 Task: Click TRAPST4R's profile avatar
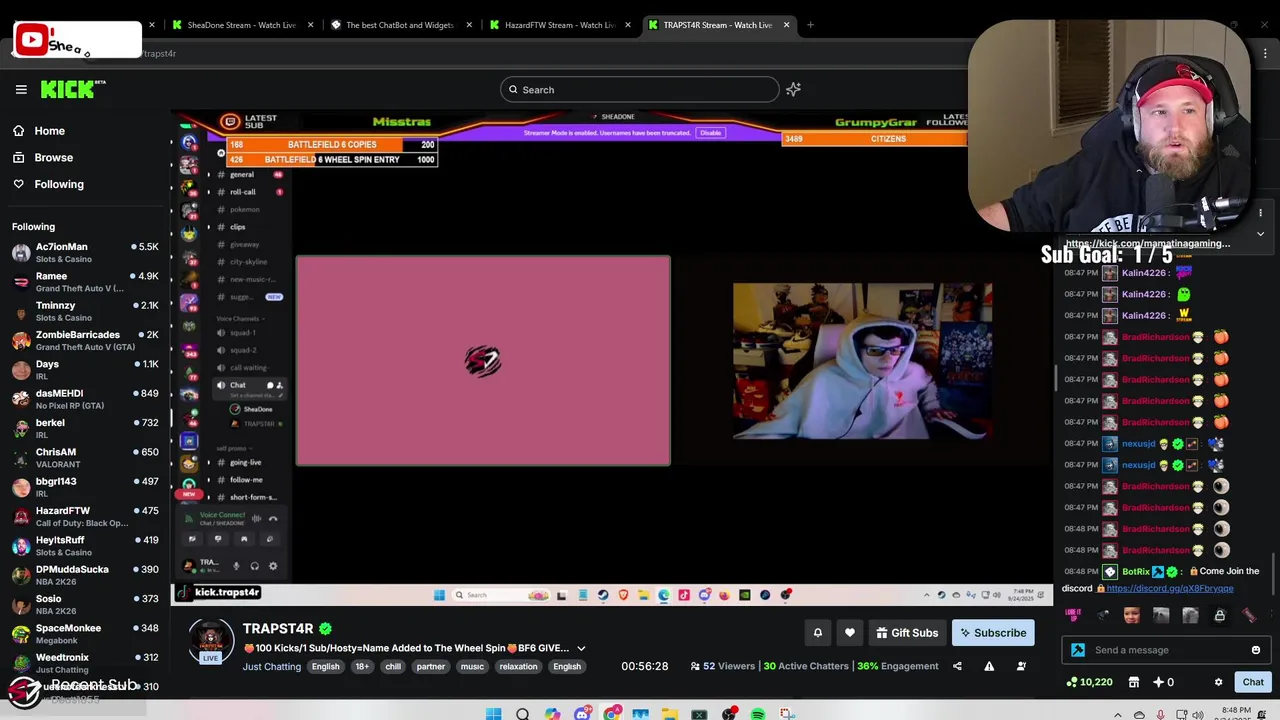pos(211,640)
